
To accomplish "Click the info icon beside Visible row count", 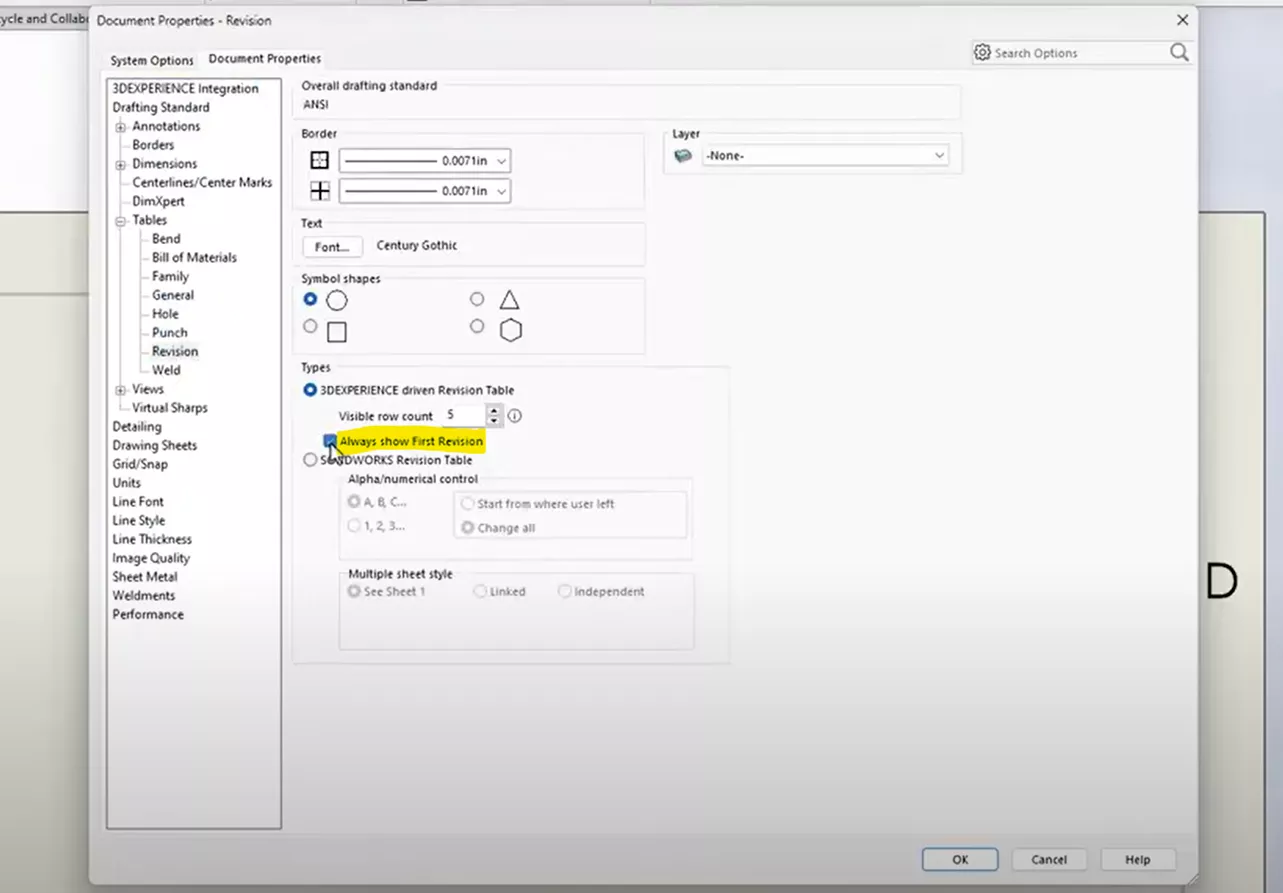I will 515,415.
